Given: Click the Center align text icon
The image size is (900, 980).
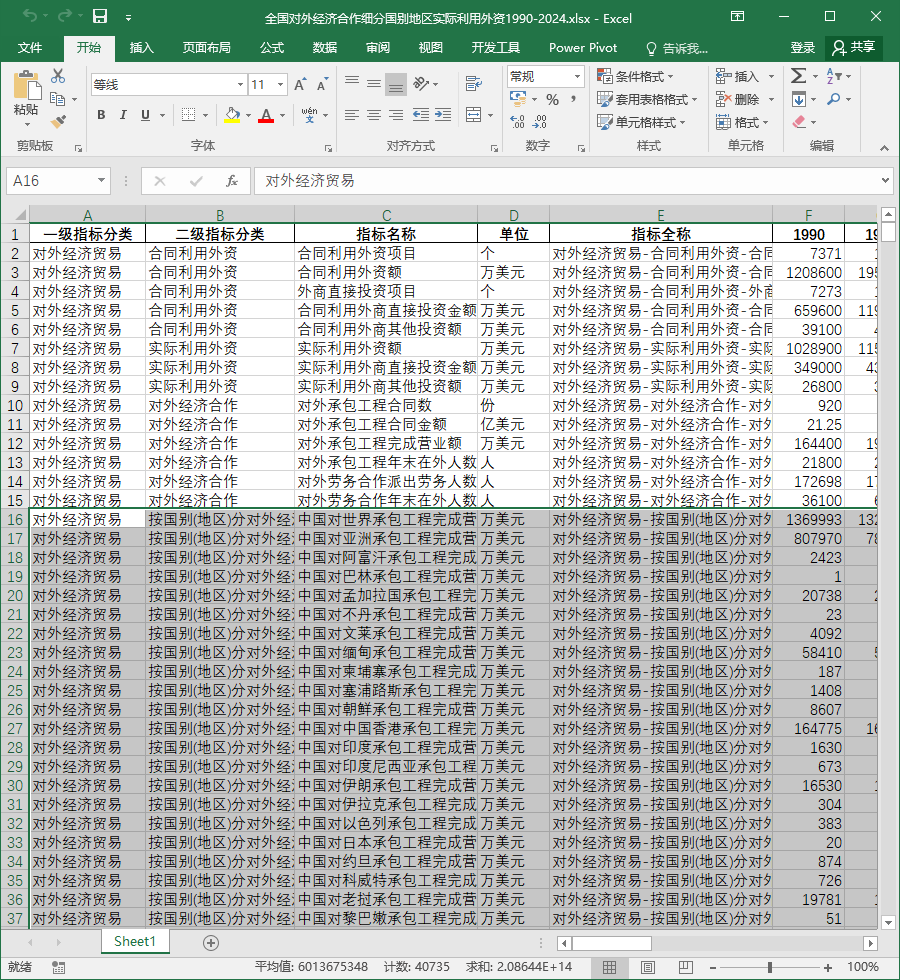Looking at the screenshot, I should (x=374, y=115).
